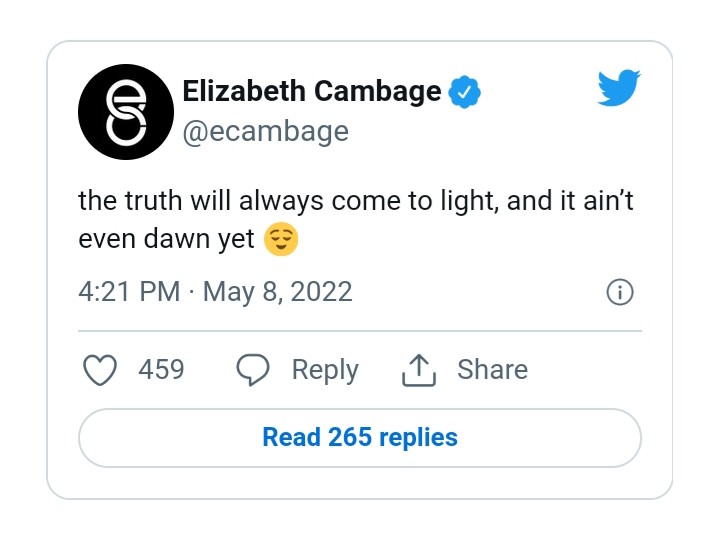
Task: Open Elizabeth Cambage's display name link
Action: pos(311,92)
